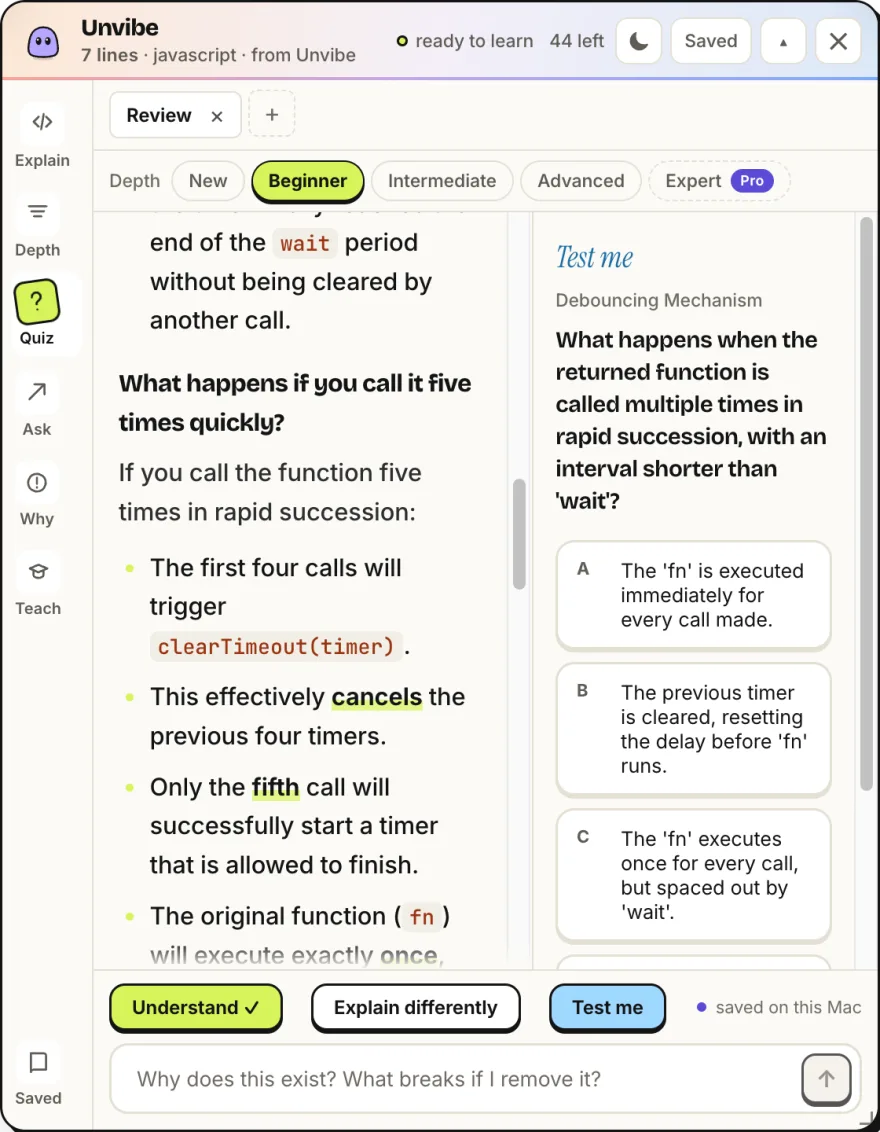
Task: Click the 'Test me' quiz heading
Action: point(594,257)
